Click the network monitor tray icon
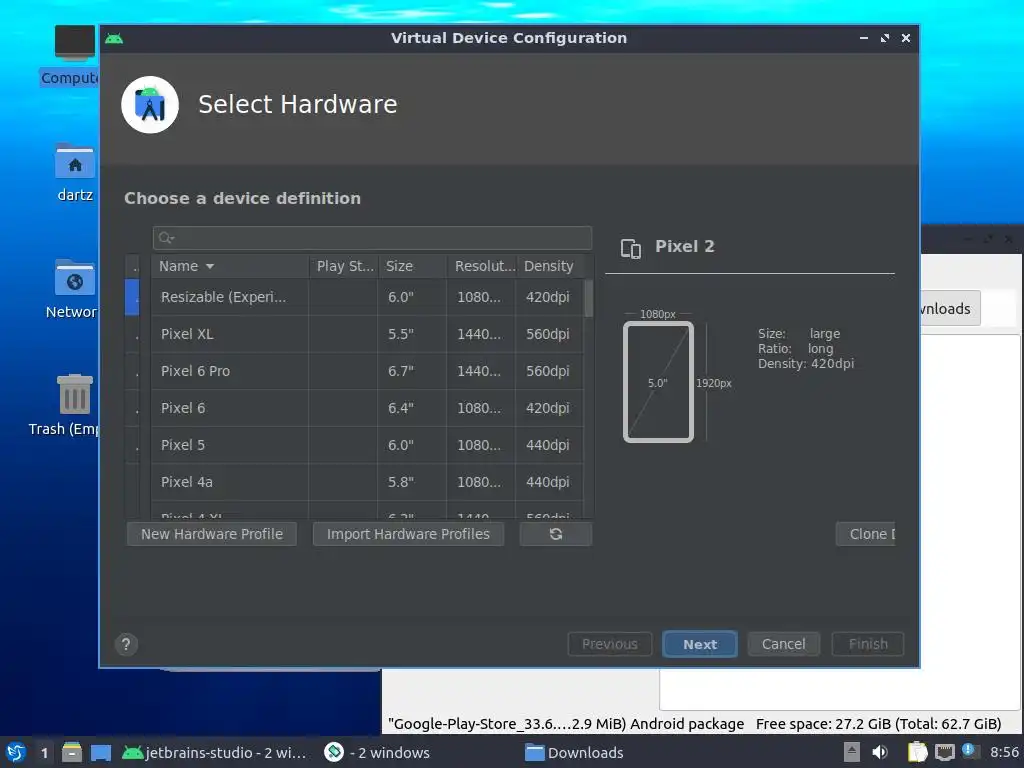 point(944,752)
